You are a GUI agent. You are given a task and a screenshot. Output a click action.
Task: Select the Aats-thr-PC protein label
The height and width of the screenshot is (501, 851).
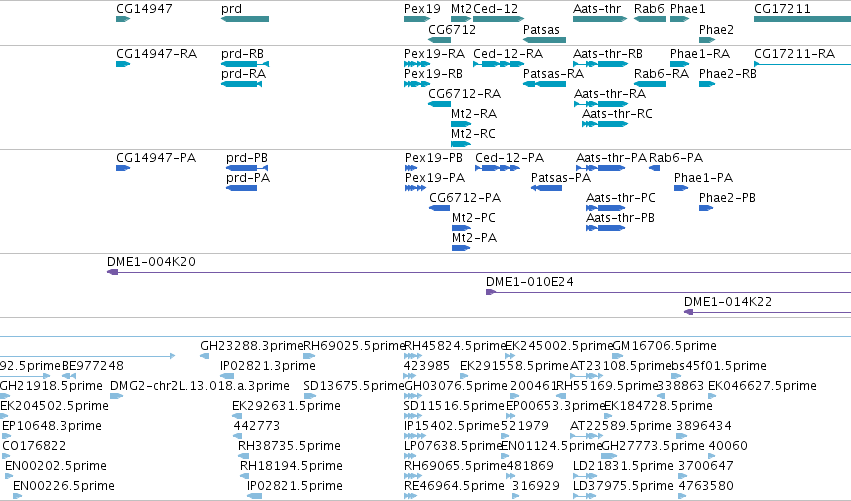click(x=620, y=198)
